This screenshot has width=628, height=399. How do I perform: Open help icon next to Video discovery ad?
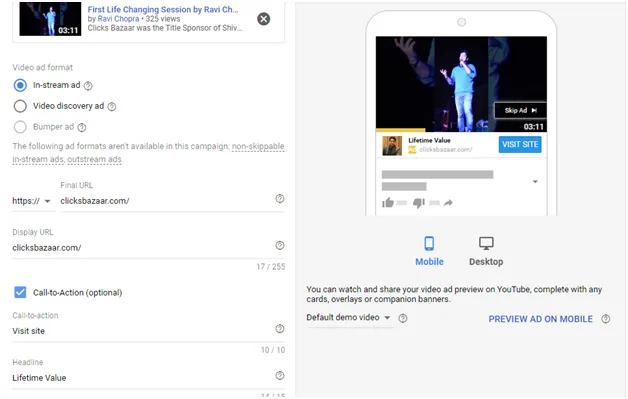(112, 106)
